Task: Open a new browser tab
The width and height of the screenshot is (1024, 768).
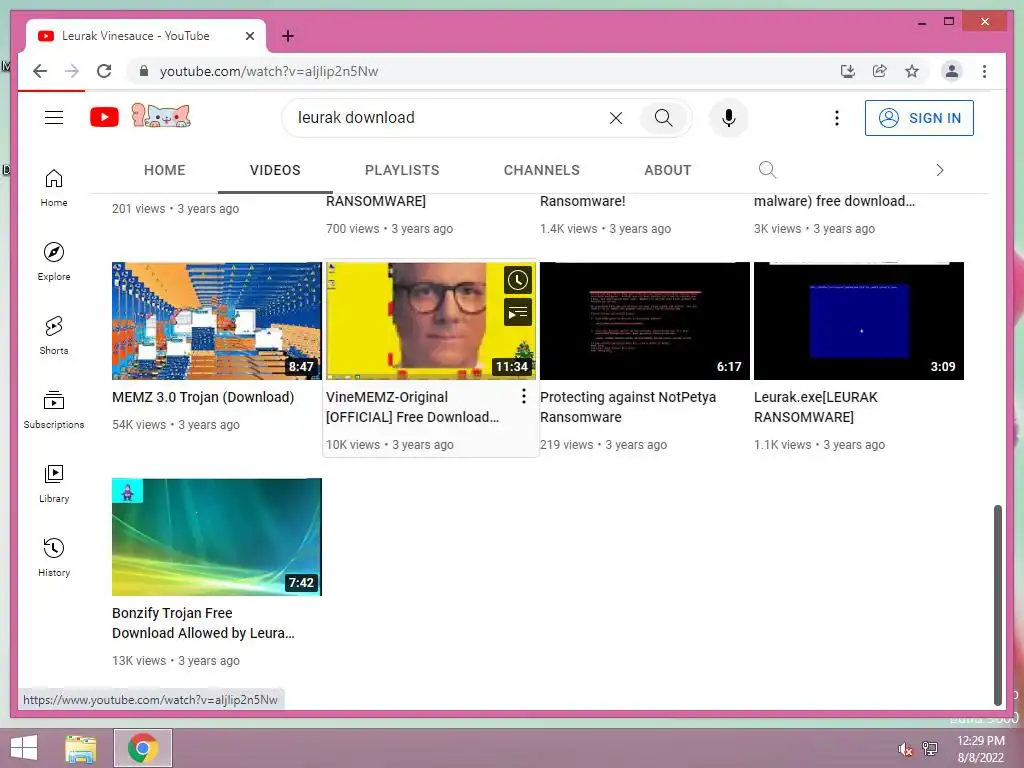Action: [287, 36]
